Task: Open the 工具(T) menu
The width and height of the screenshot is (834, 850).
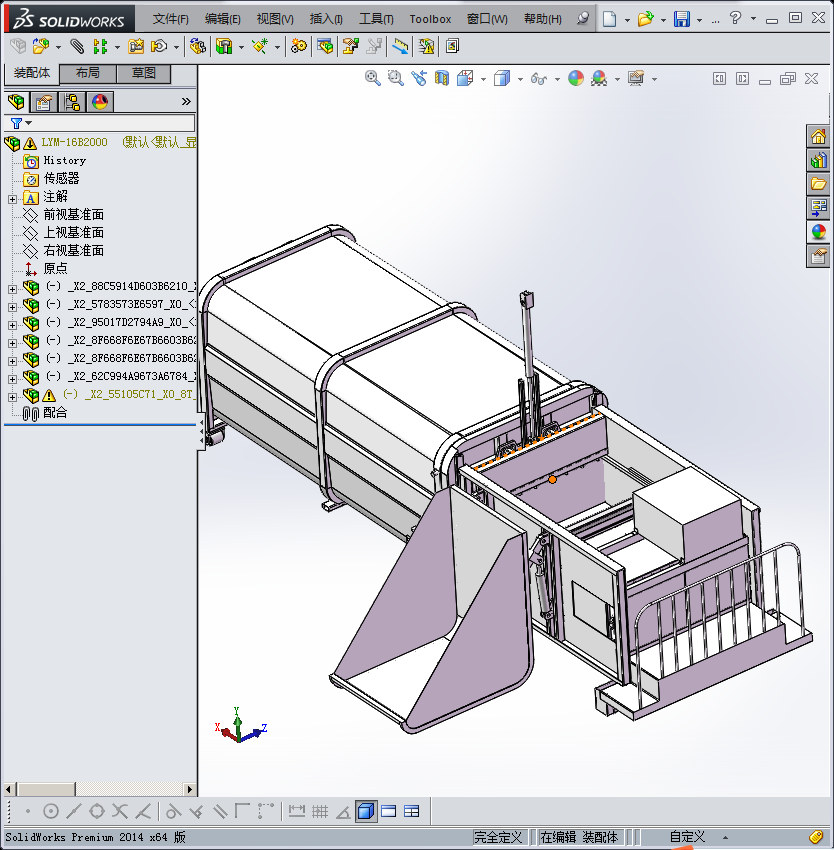Action: (376, 19)
